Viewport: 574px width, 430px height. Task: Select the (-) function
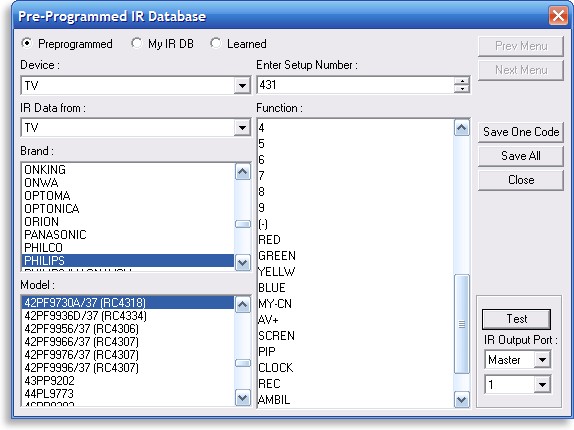tap(355, 224)
